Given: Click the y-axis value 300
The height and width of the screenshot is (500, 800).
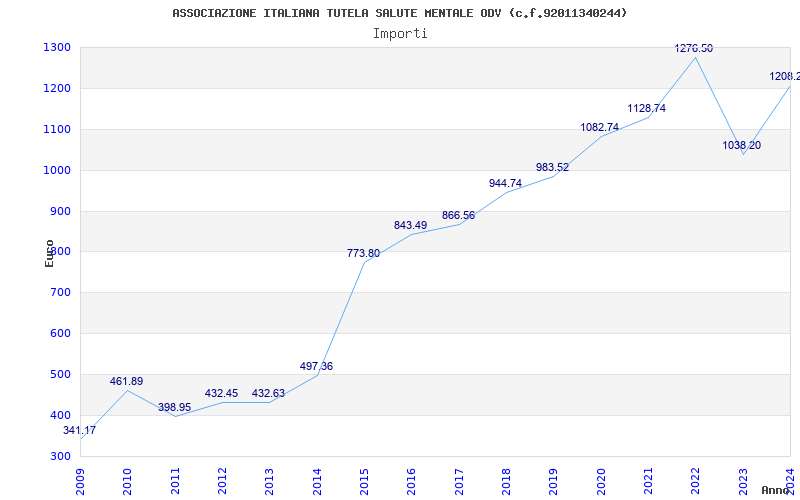Looking at the screenshot, I should 61,457.
